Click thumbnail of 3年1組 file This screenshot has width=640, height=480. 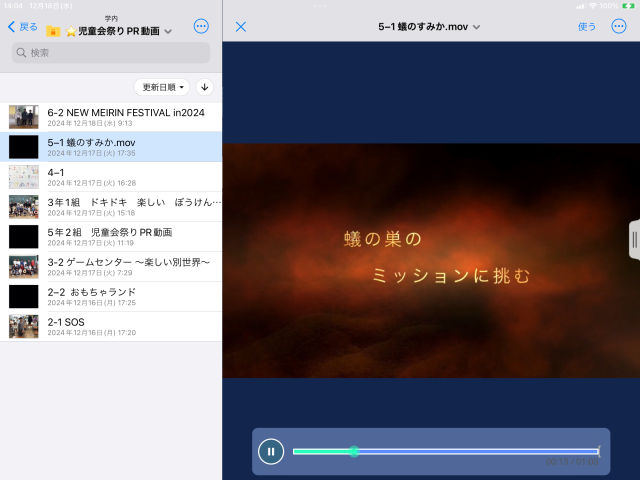[x=24, y=207]
